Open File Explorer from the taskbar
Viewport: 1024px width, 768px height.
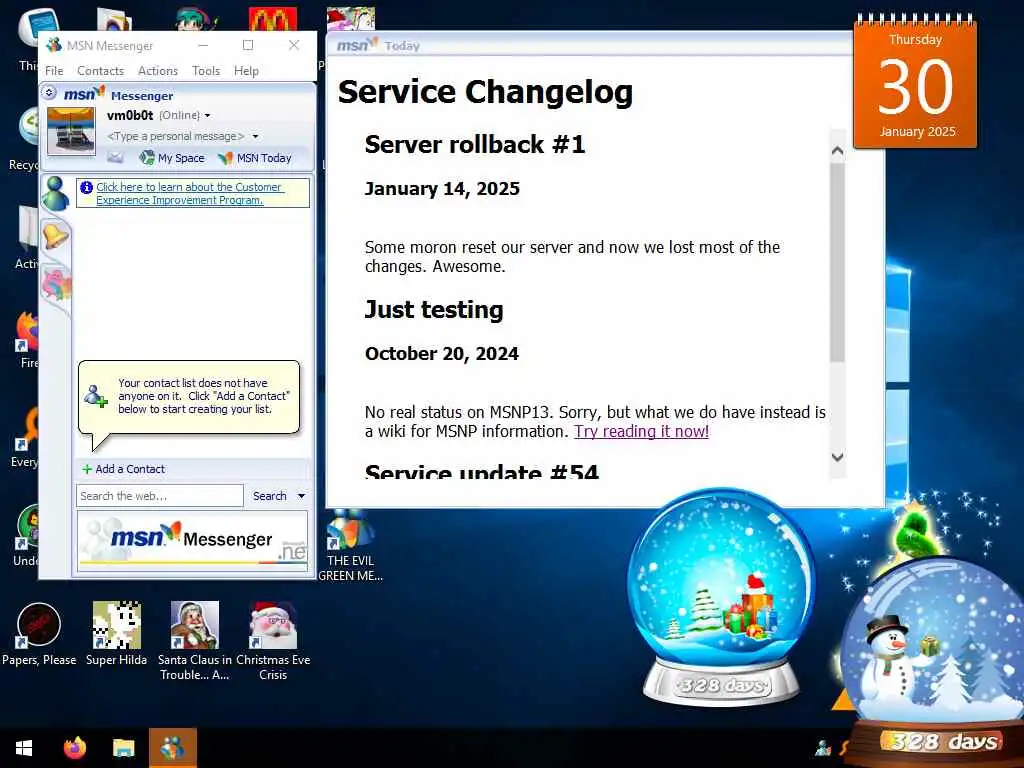(123, 748)
